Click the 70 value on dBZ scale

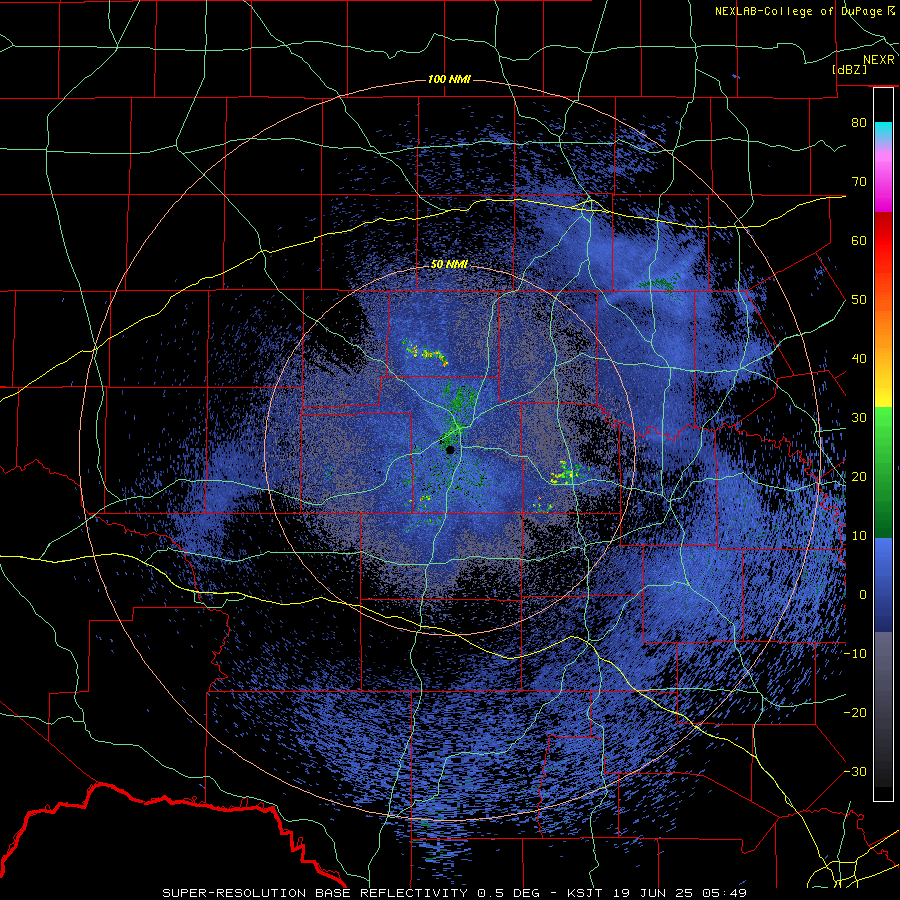coord(859,182)
